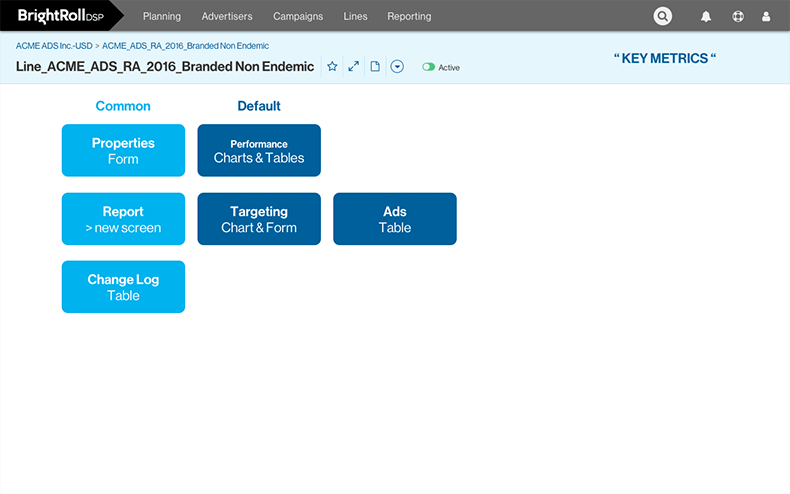Click the ACME ADS Inc.-USD breadcrumb link

pyautogui.click(x=53, y=46)
